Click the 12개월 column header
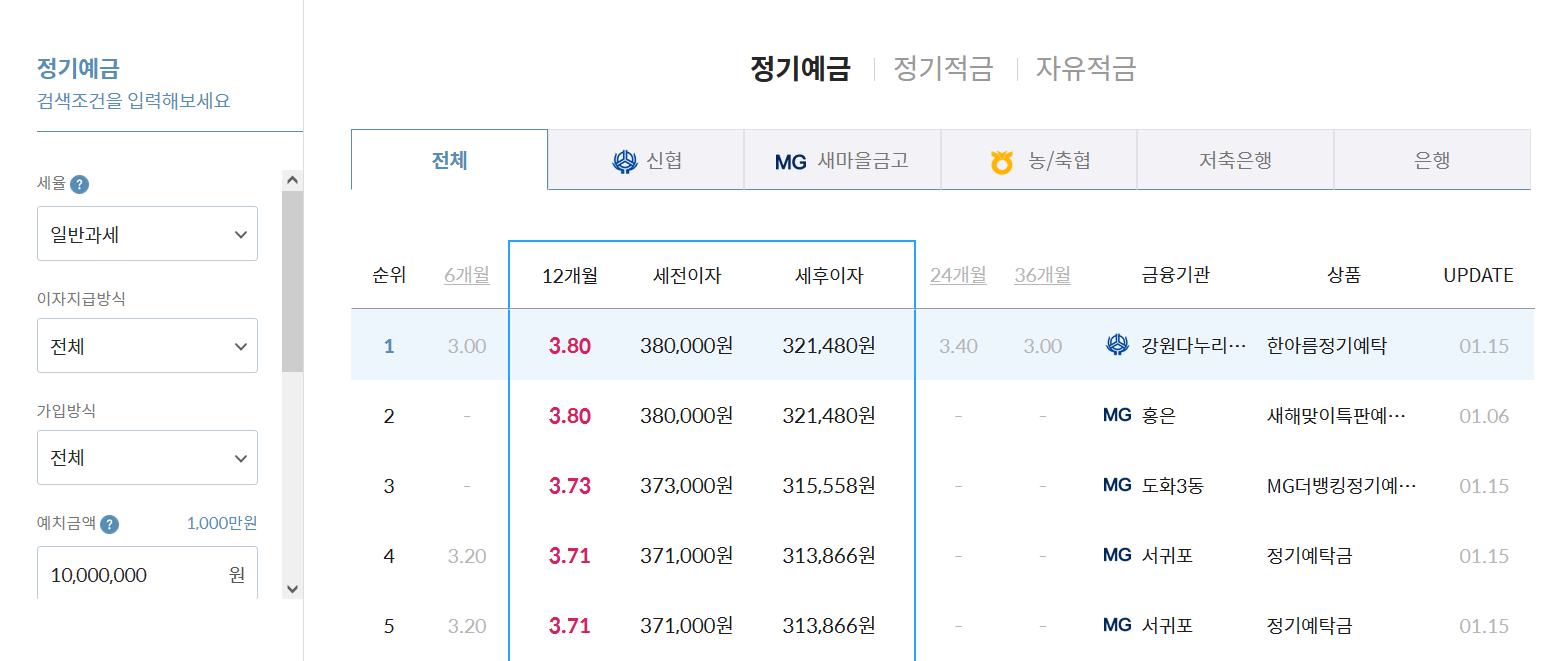Viewport: 1560px width, 661px height. click(570, 275)
